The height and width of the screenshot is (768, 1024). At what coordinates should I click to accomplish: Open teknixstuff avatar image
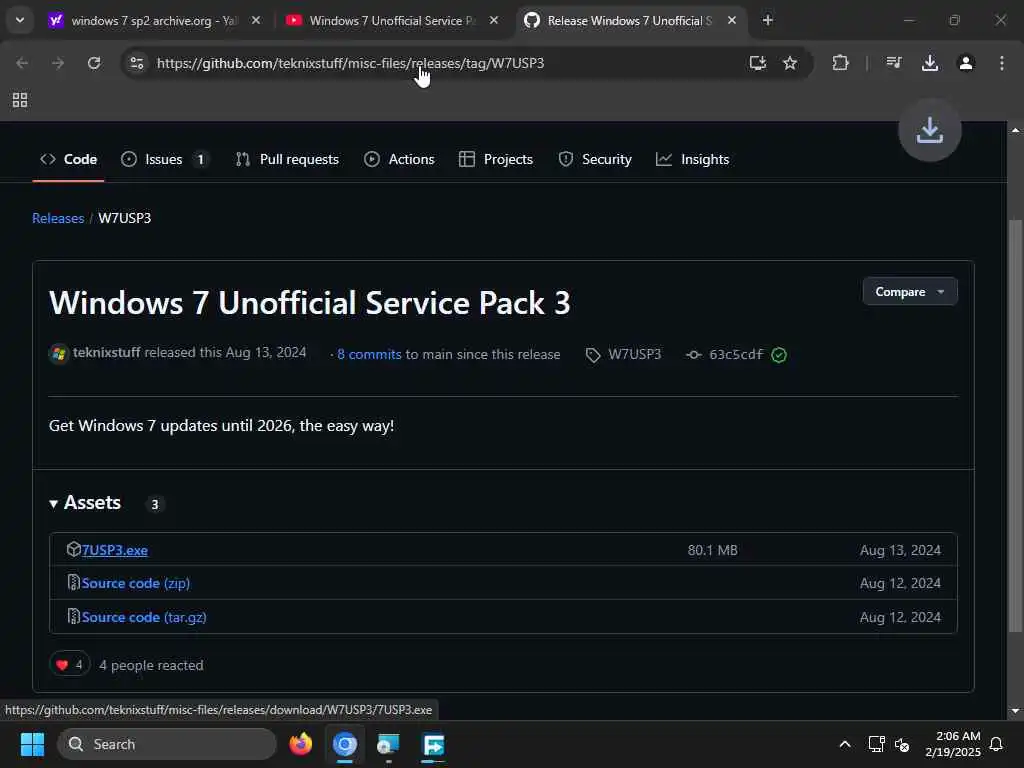[x=59, y=354]
